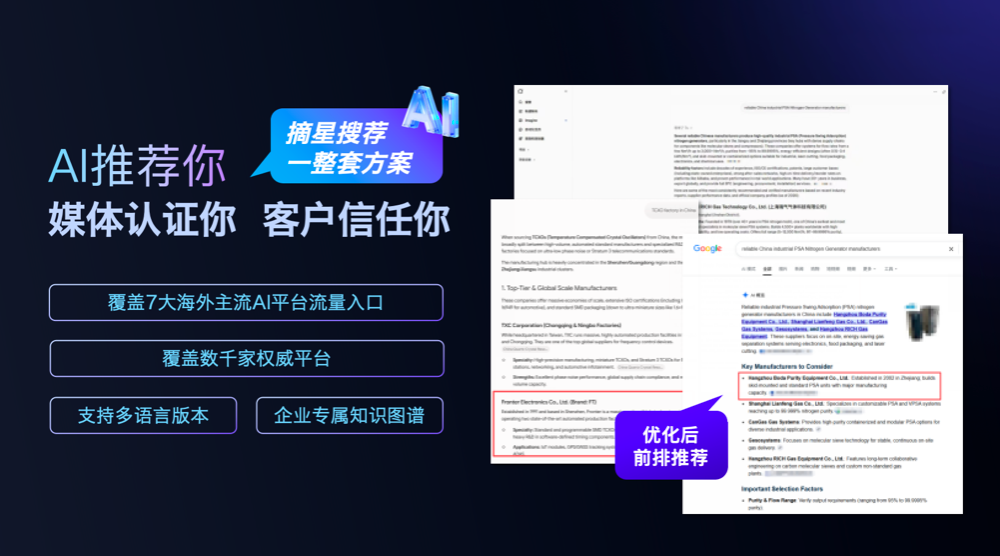Click the 企业专属知识图谱 button

(x=349, y=416)
